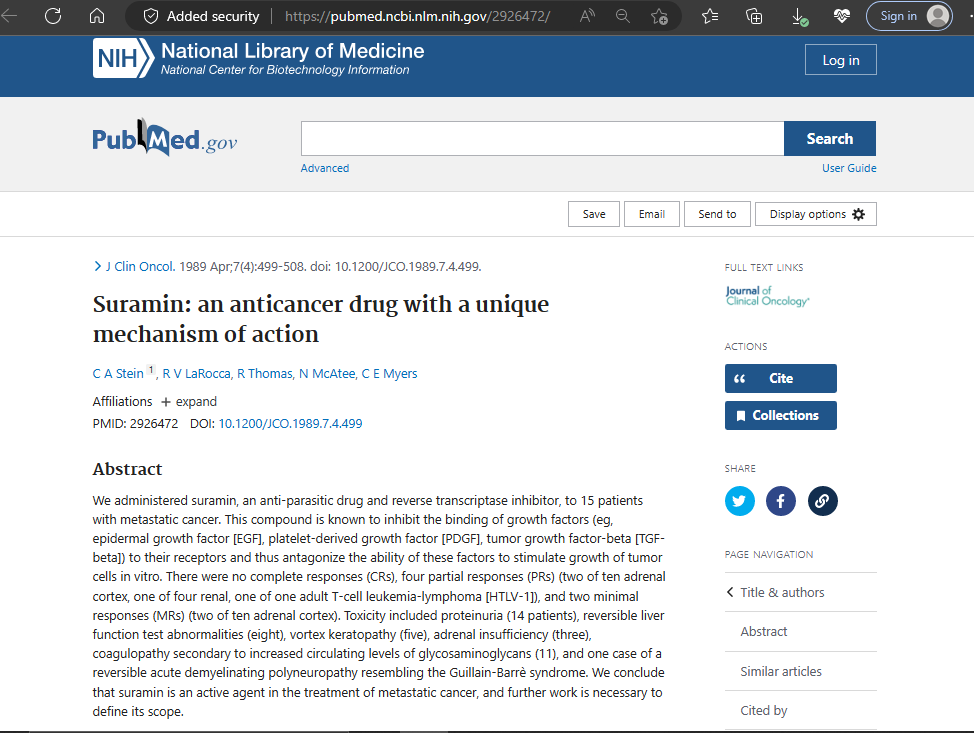
Task: Activate Read aloud icon in address bar
Action: pyautogui.click(x=587, y=16)
